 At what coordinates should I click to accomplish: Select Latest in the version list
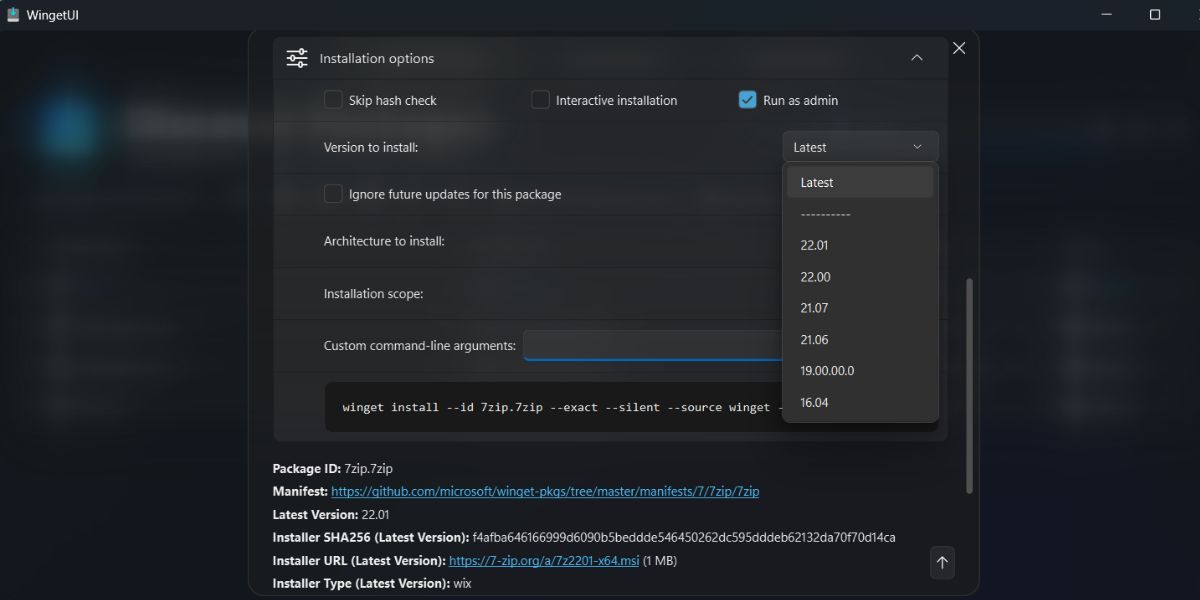860,182
